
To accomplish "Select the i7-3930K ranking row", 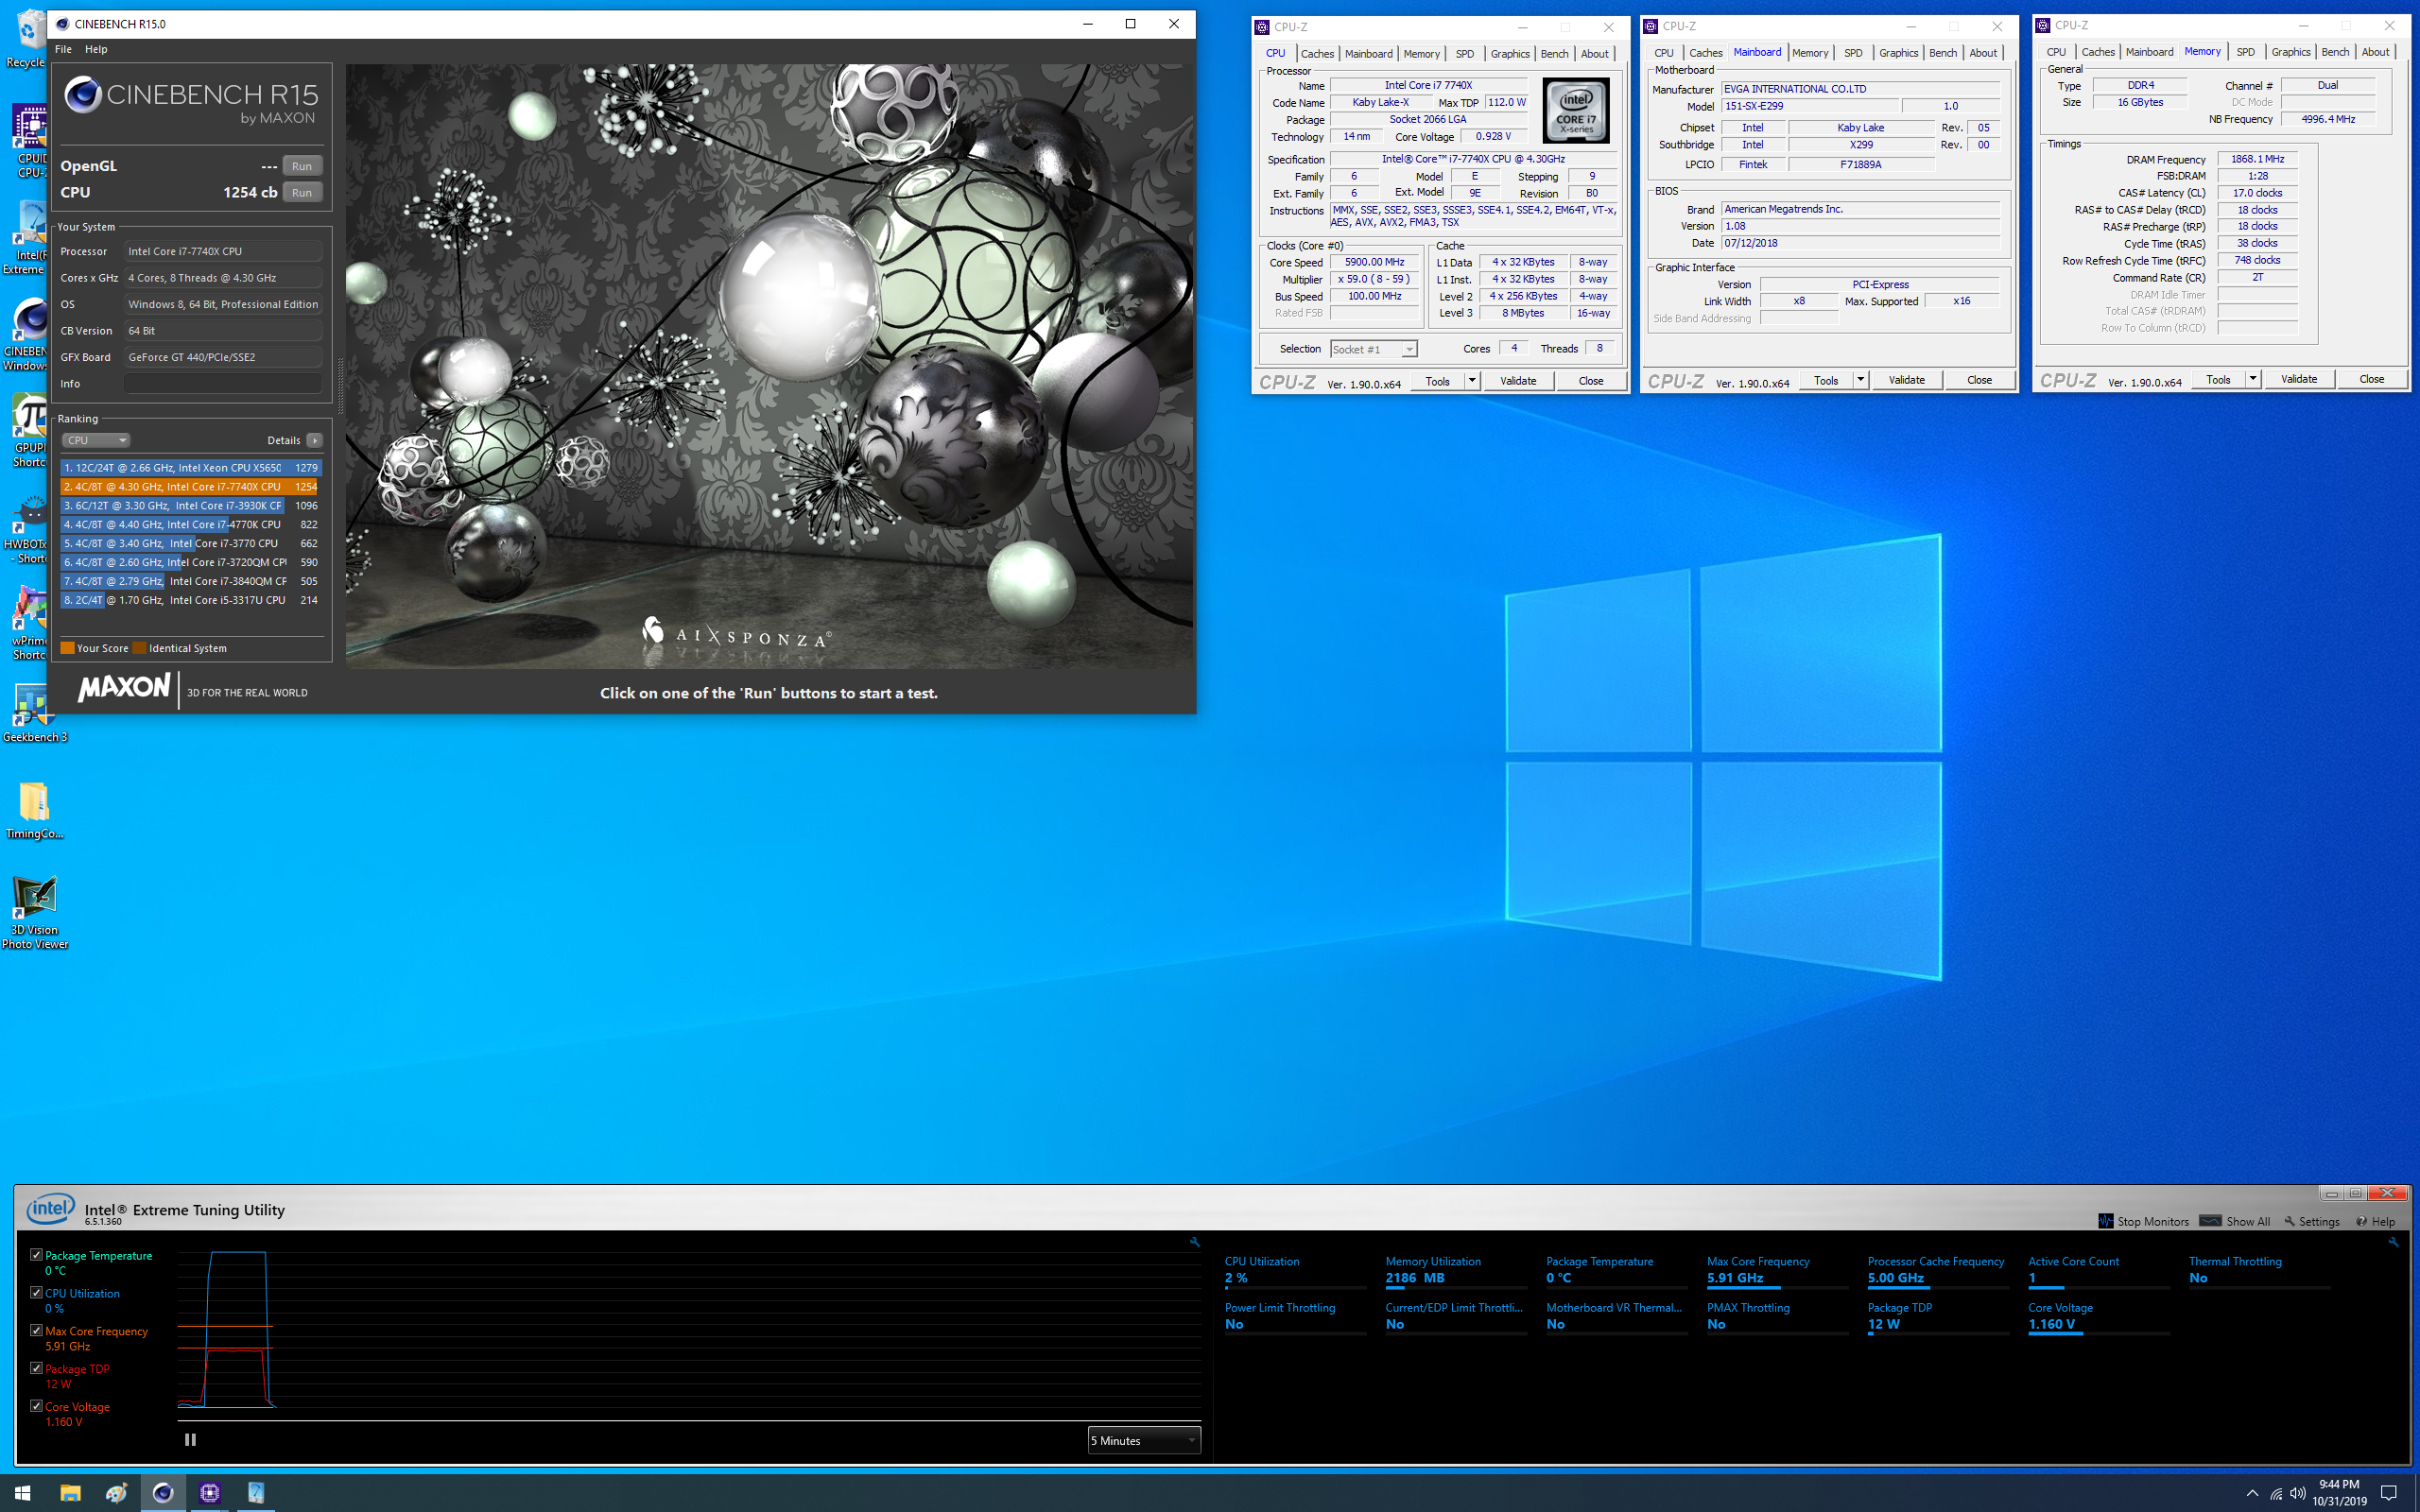I will (x=190, y=506).
